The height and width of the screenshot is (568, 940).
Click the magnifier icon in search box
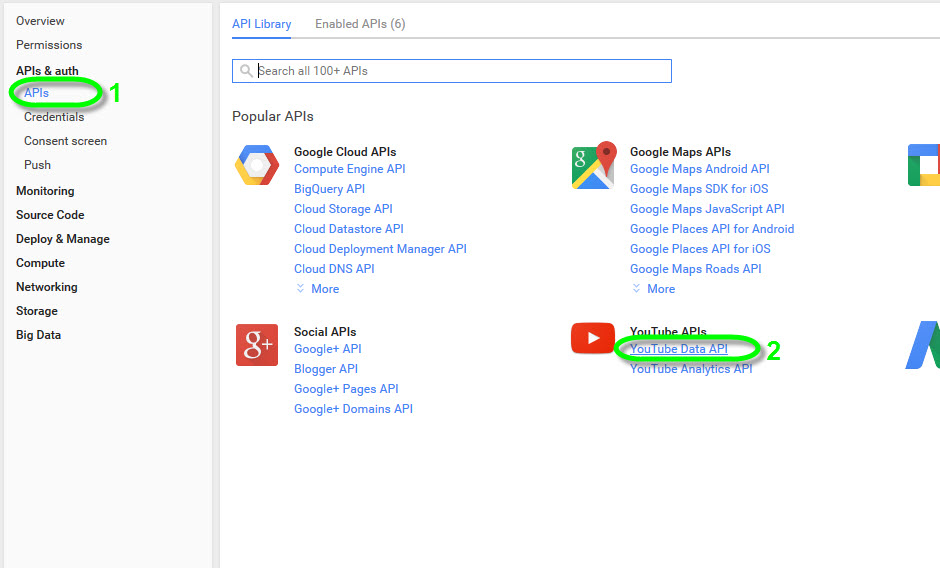tap(245, 71)
